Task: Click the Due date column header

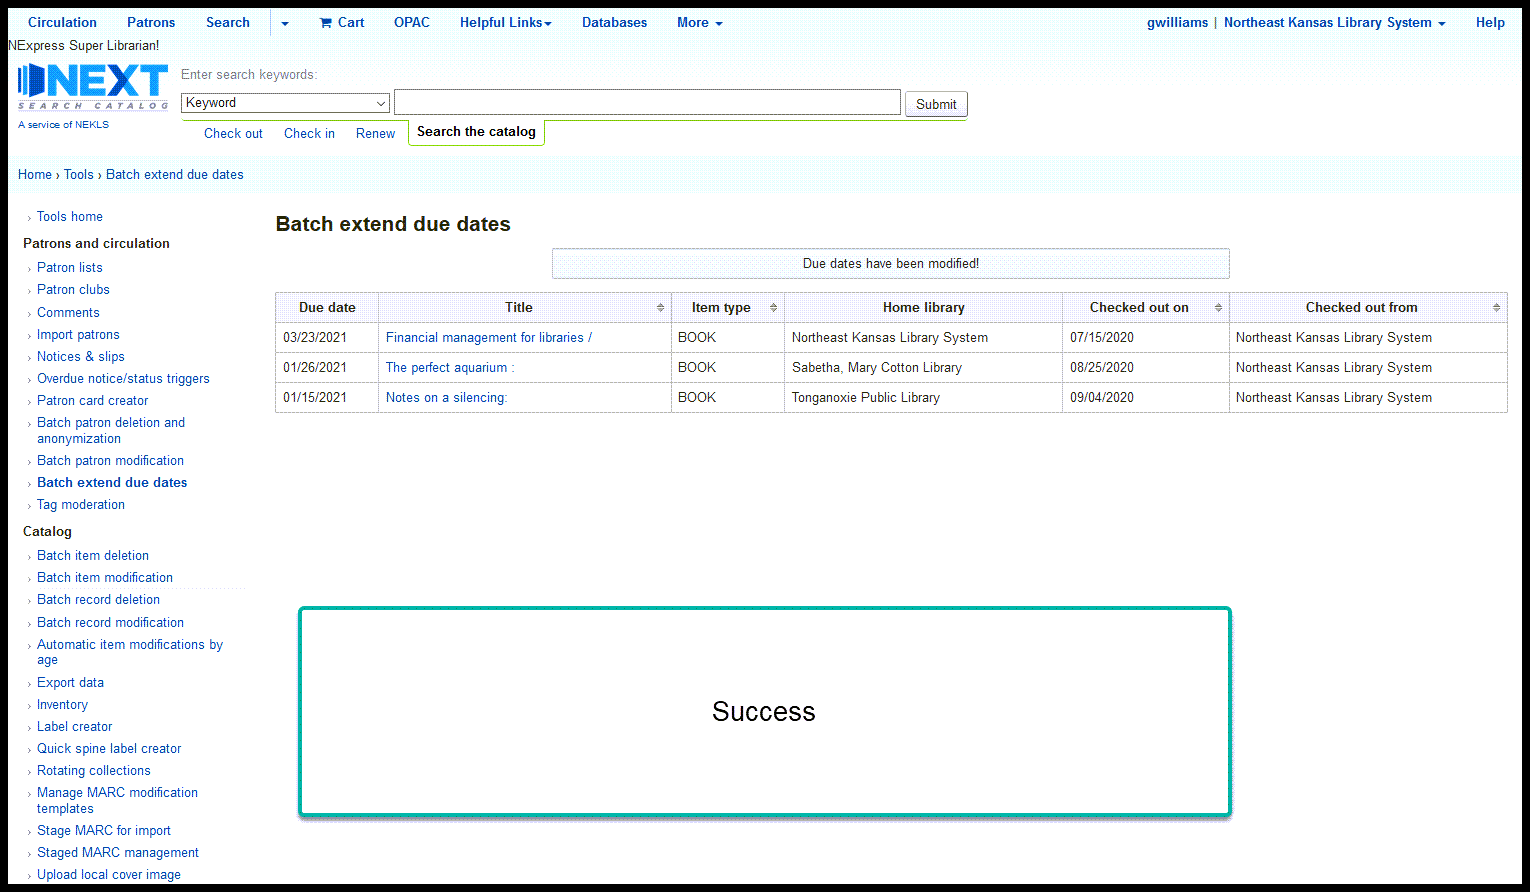Action: pyautogui.click(x=327, y=307)
